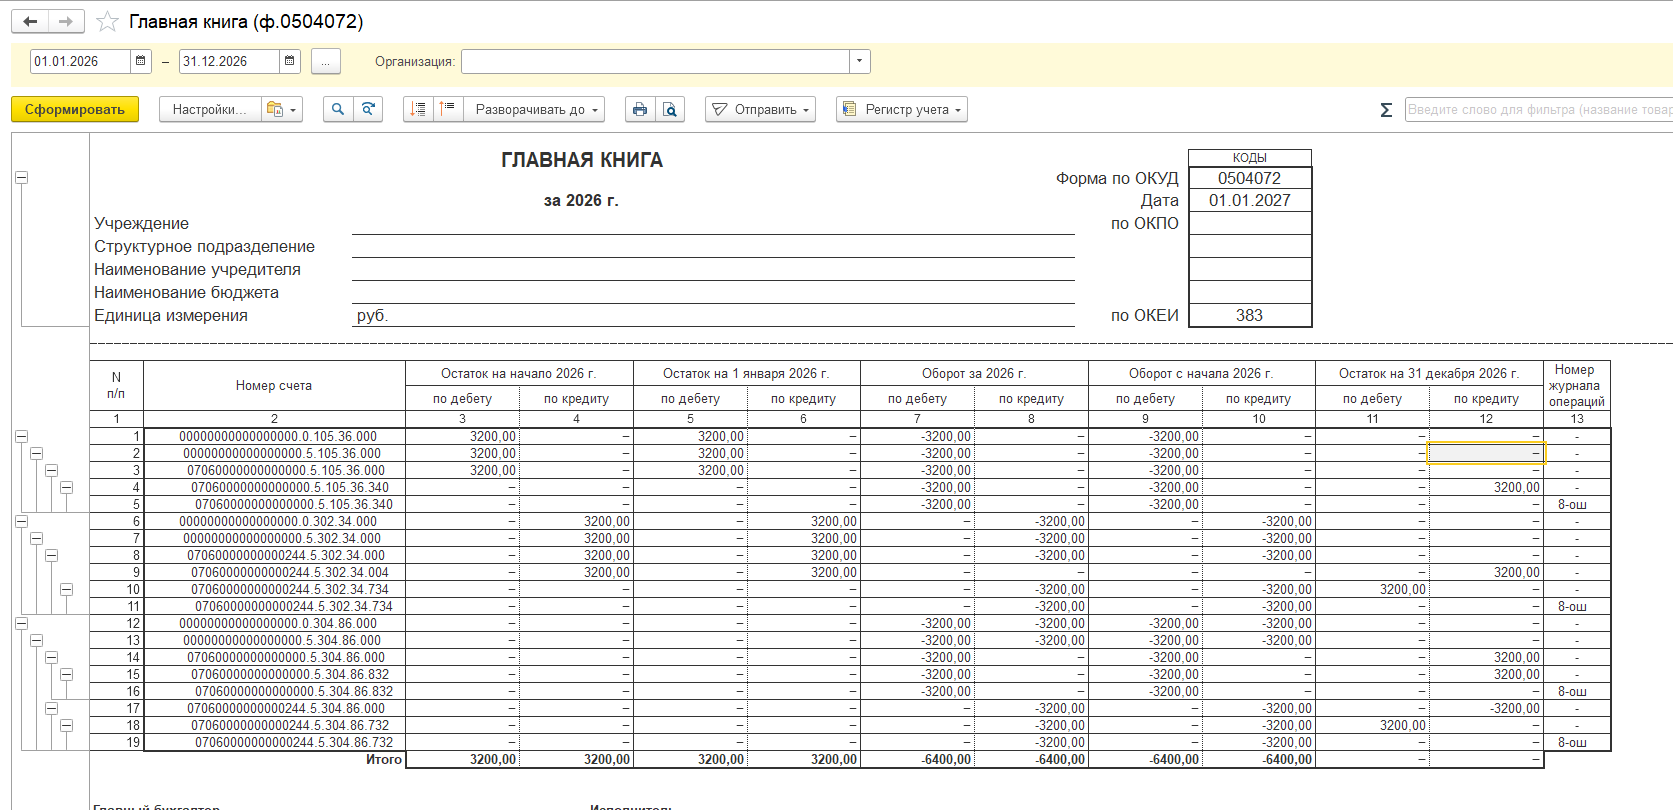Collapse the group at row 13 account 00000000000000000.5.304.86.000
The height and width of the screenshot is (810, 1673).
click(36, 640)
